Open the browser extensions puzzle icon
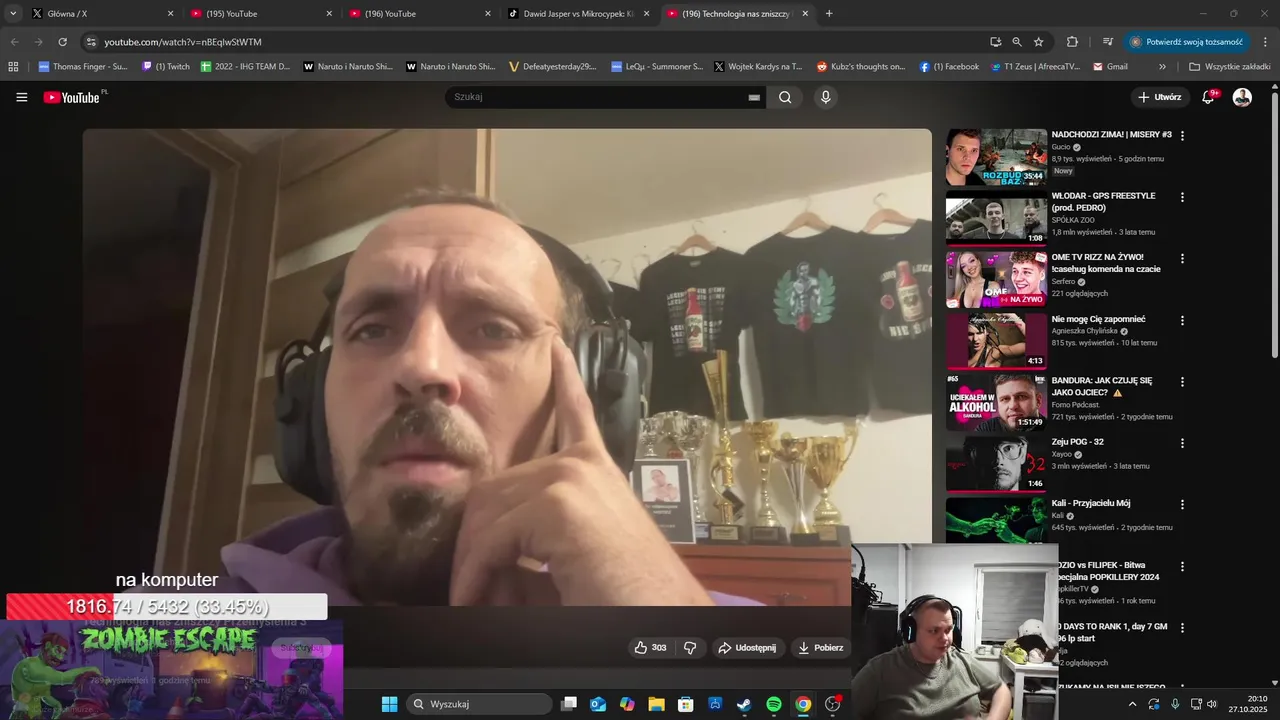 (x=1072, y=42)
